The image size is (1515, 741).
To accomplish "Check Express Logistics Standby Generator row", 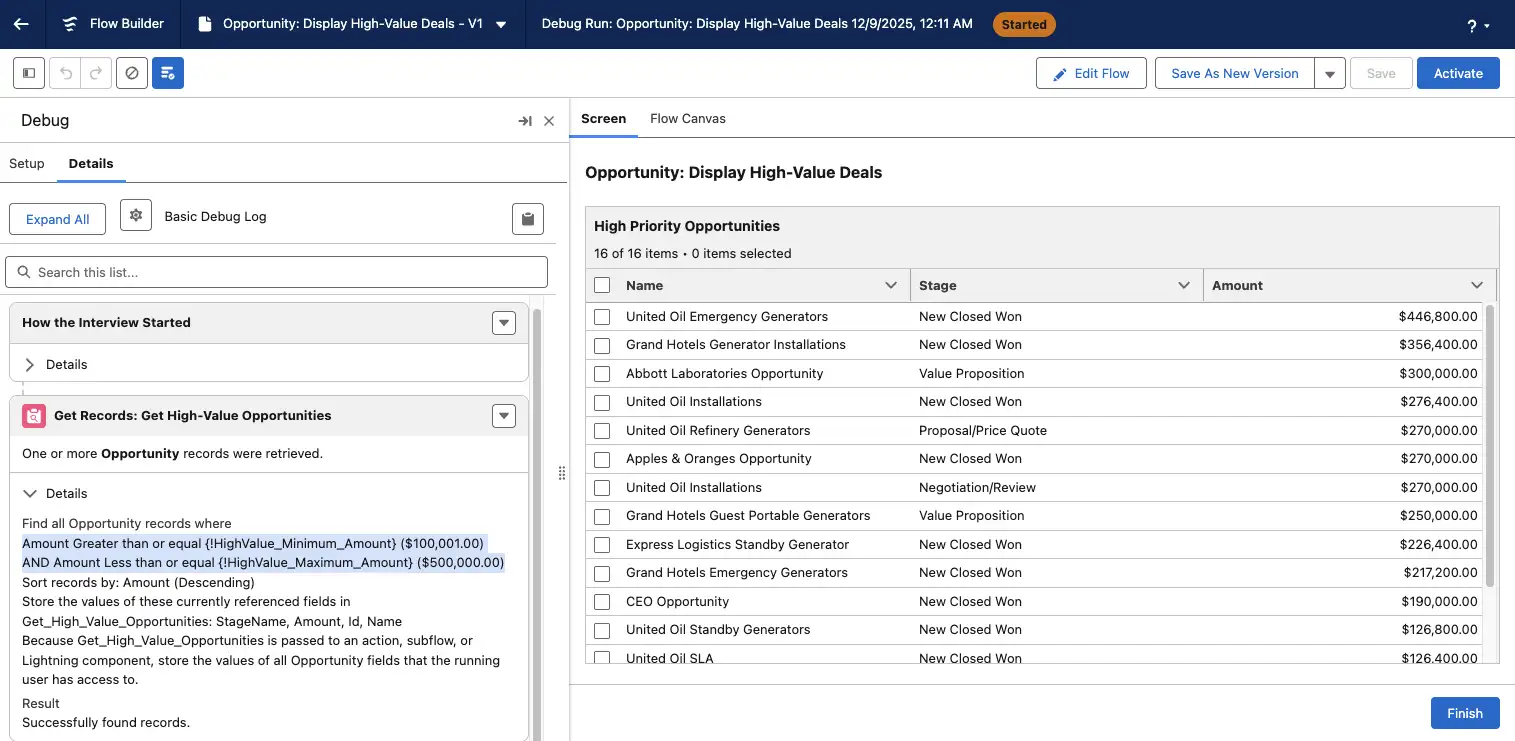I will pos(602,545).
